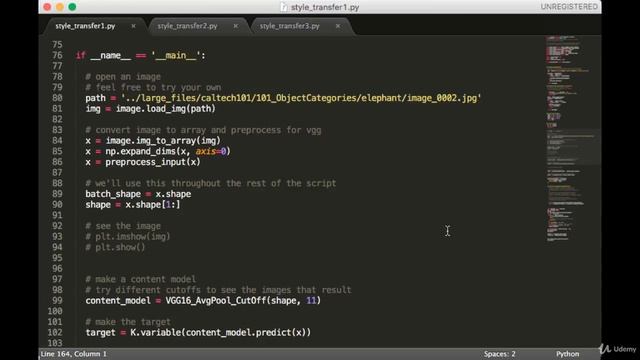This screenshot has height=360, width=640.
Task: Click 'image.load_img(path)' on line 81
Action: tap(166, 109)
